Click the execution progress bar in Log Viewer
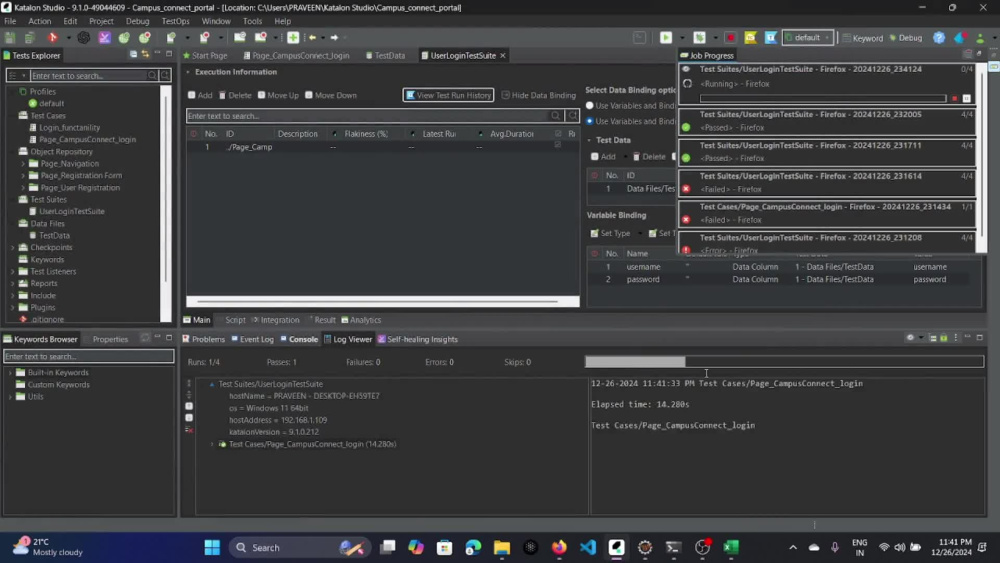This screenshot has width=1000, height=563. tap(784, 362)
